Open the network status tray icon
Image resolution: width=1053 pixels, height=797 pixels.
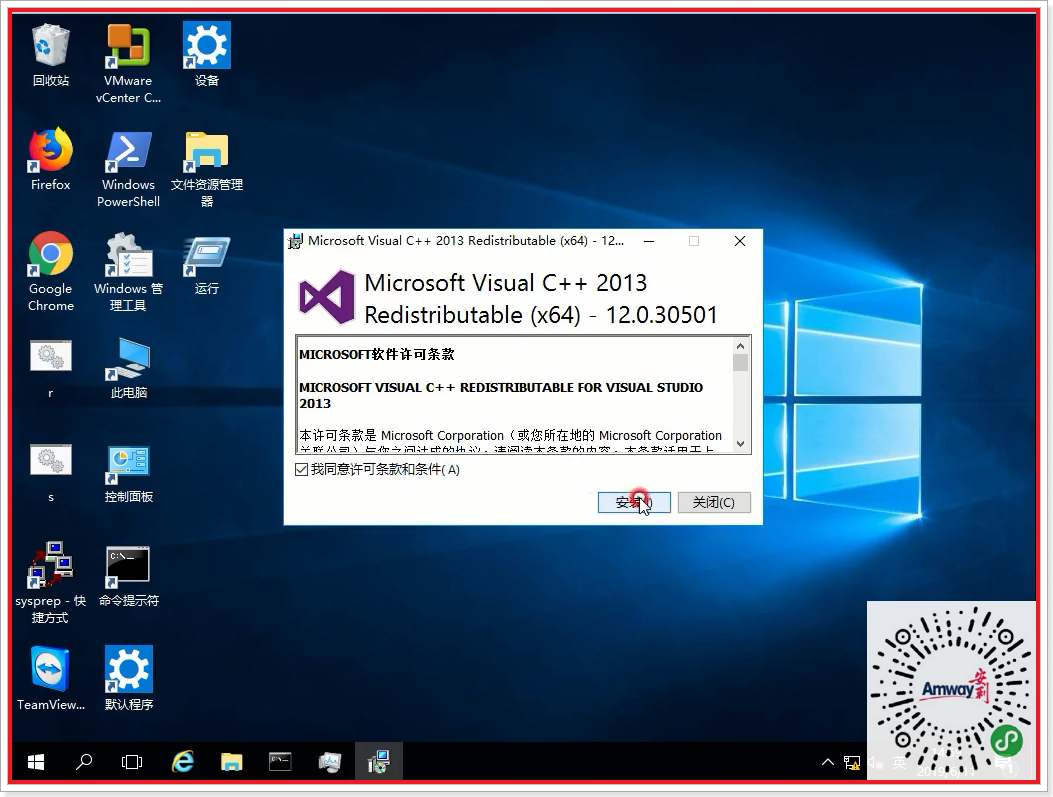click(x=852, y=762)
